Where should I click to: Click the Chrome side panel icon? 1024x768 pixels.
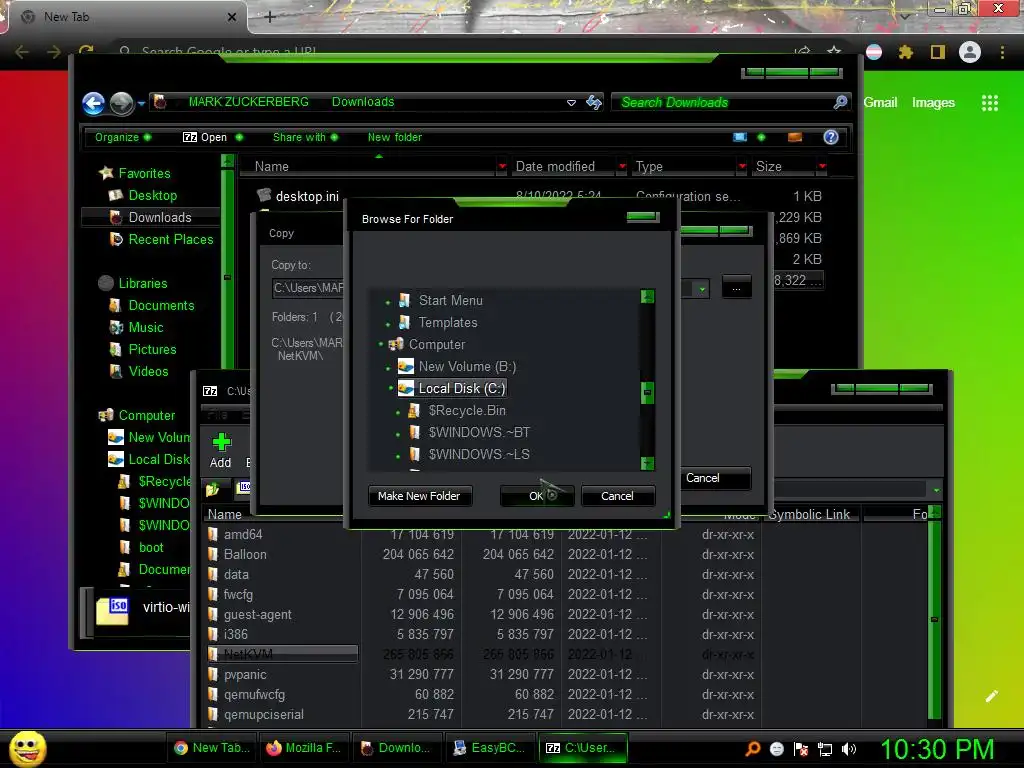click(x=938, y=52)
